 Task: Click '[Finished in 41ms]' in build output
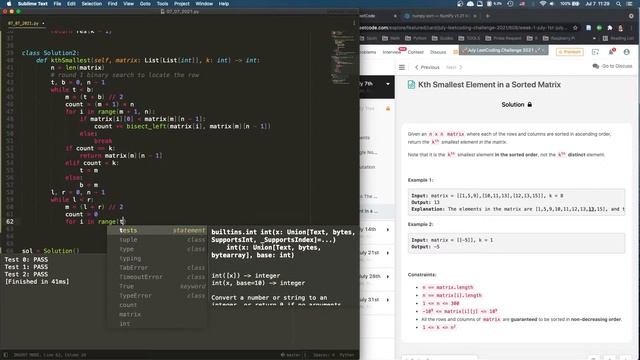37,282
